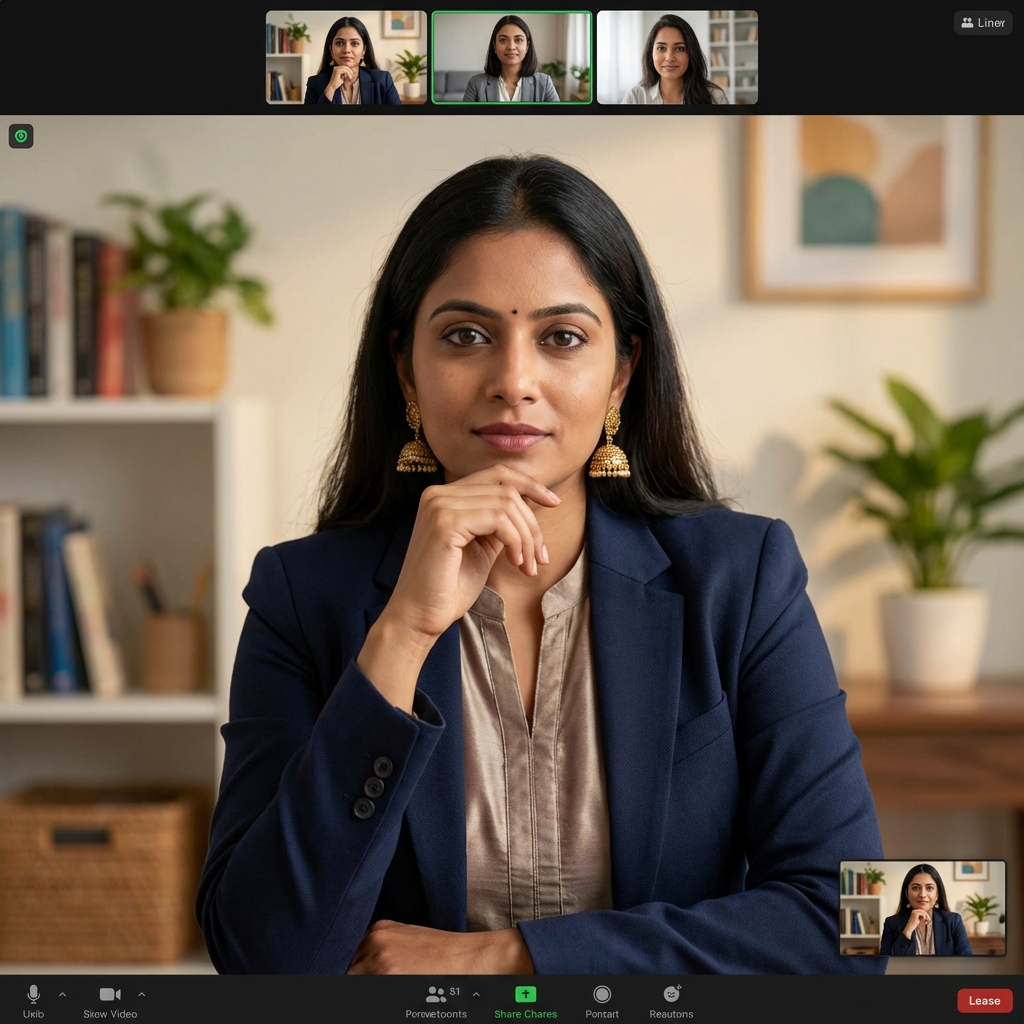Click the red Lease button
Image resolution: width=1024 pixels, height=1024 pixels.
984,1000
